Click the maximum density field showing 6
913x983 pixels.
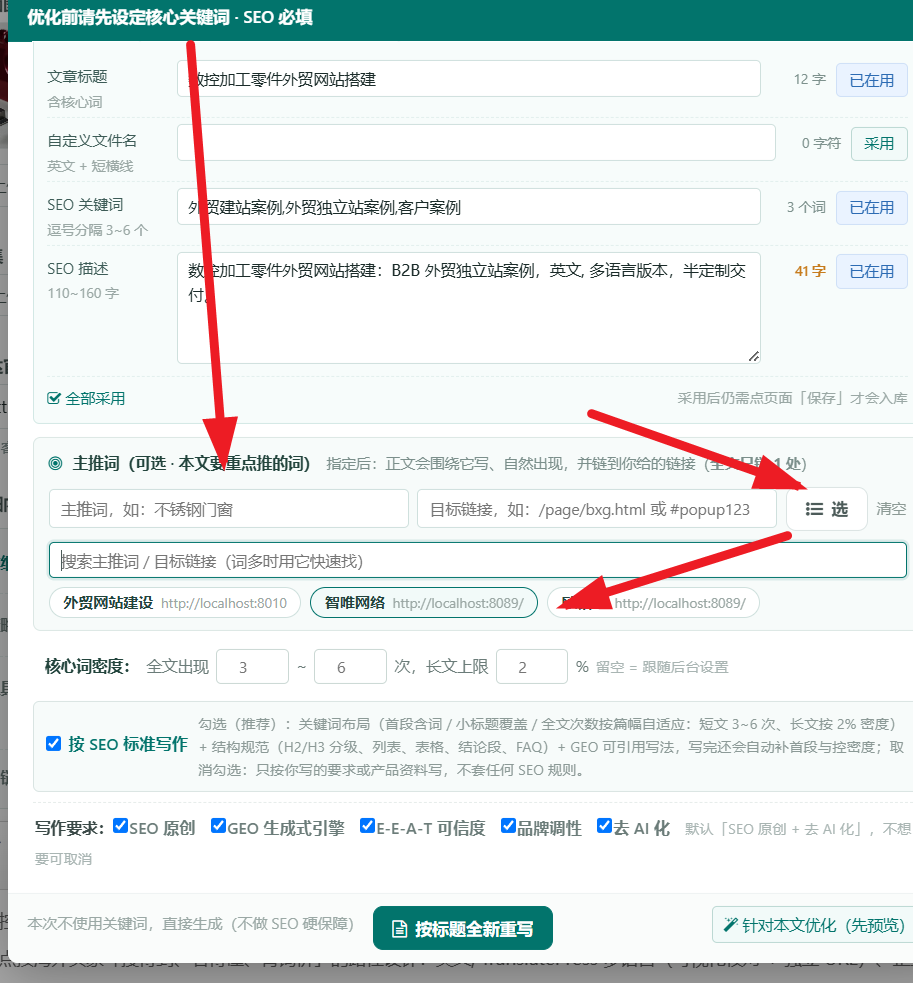point(351,666)
